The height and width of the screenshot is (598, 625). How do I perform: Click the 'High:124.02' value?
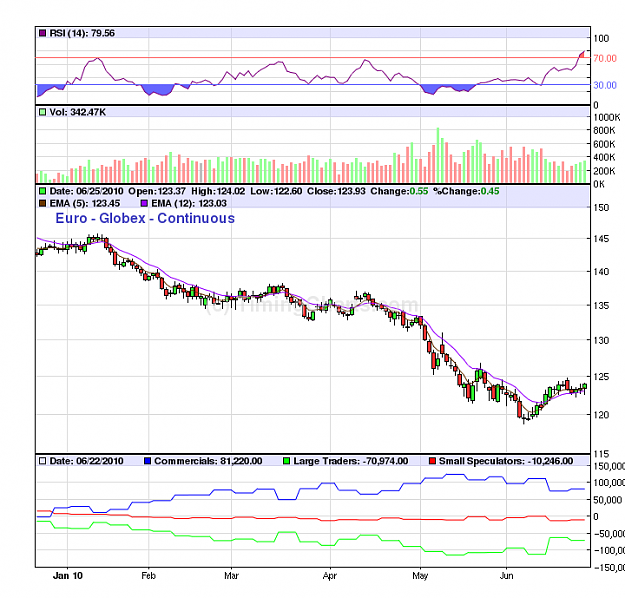click(218, 191)
